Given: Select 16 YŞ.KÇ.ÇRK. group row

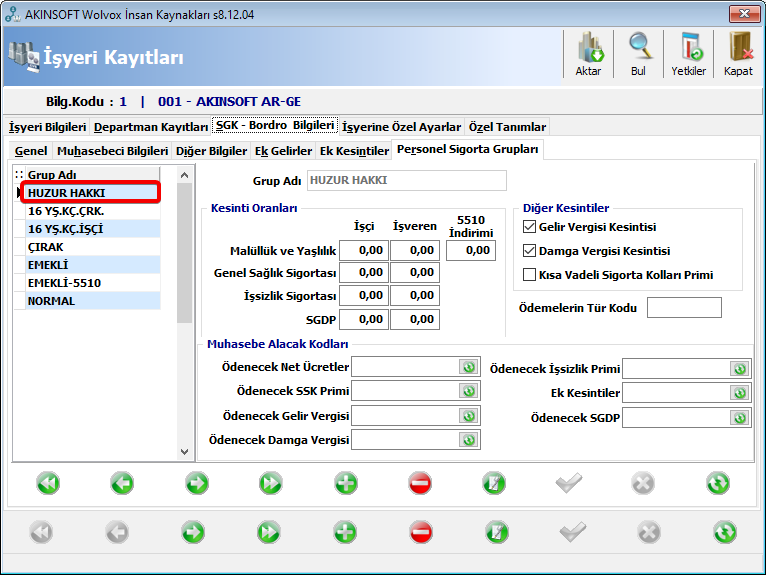Looking at the screenshot, I should (93, 211).
